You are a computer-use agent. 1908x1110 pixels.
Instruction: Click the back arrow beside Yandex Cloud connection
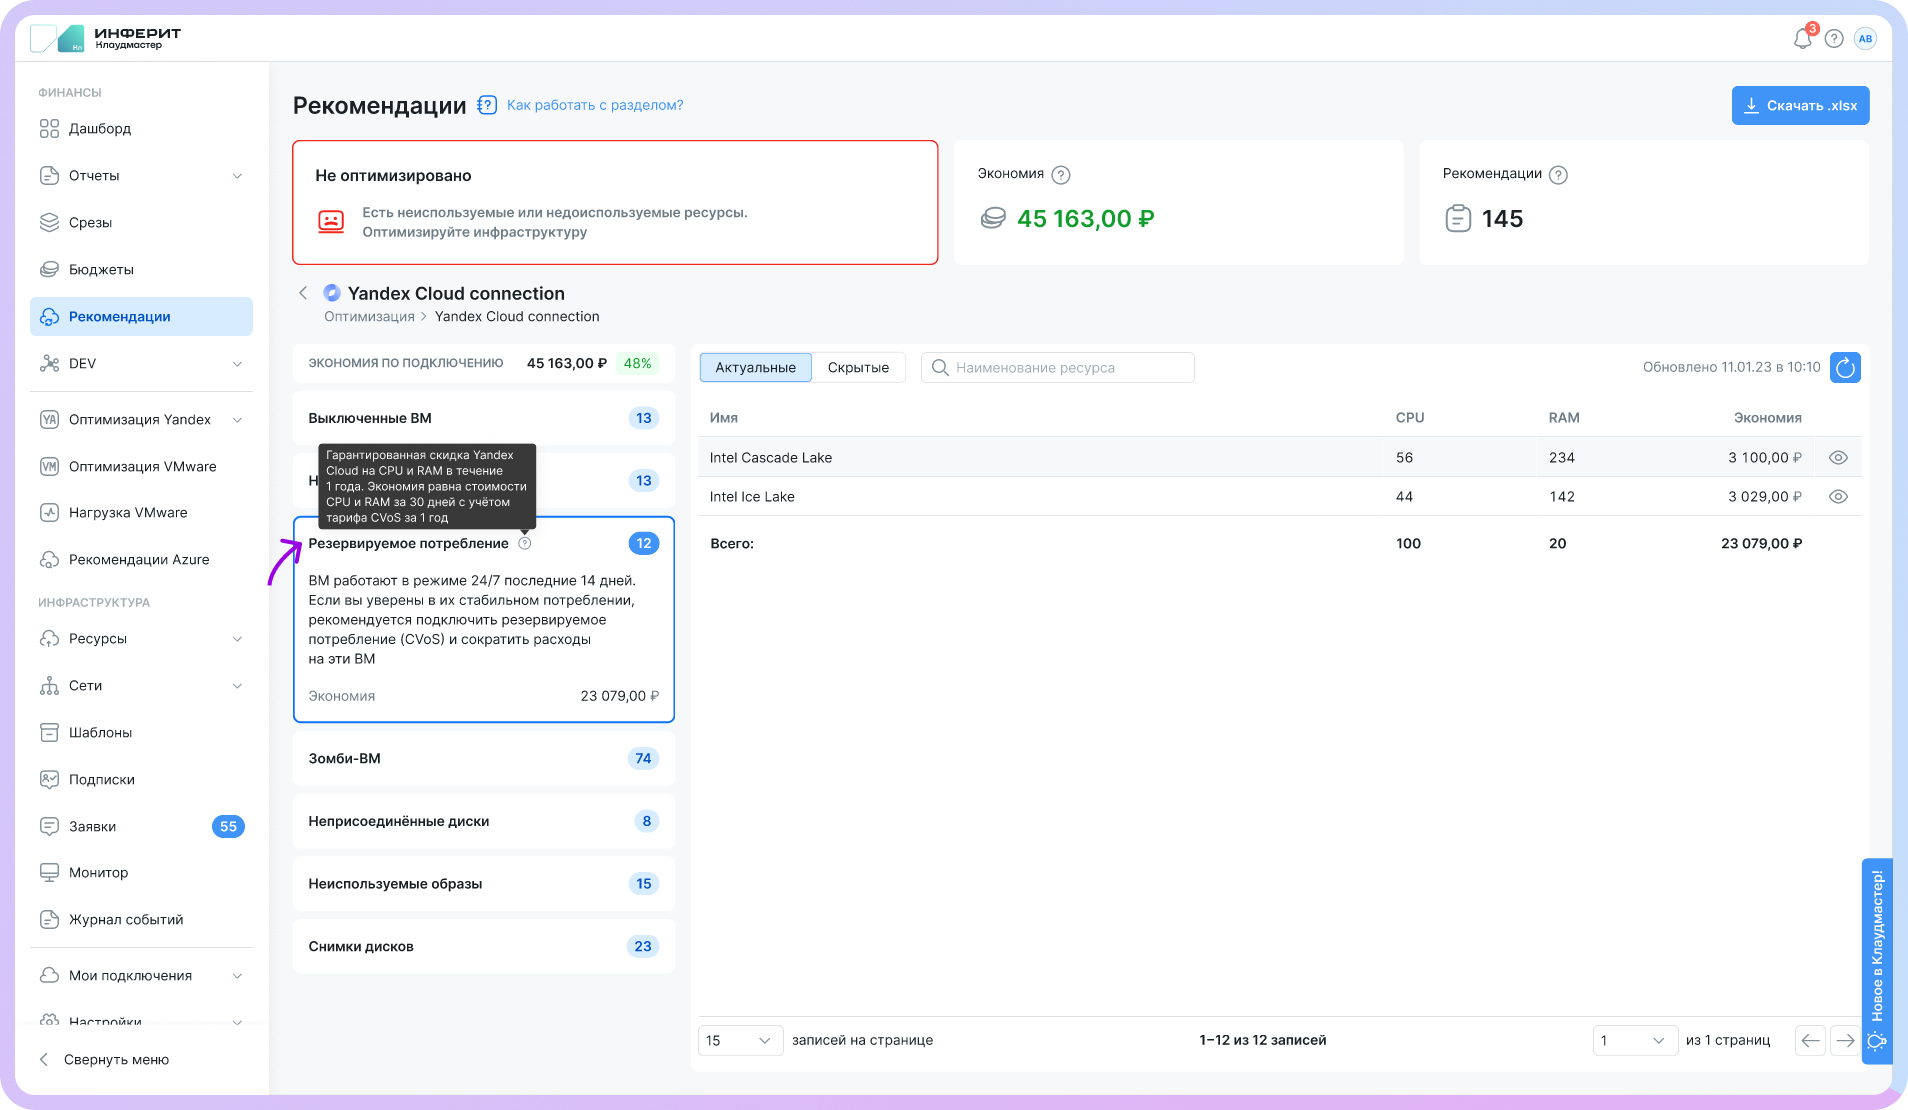(x=303, y=293)
